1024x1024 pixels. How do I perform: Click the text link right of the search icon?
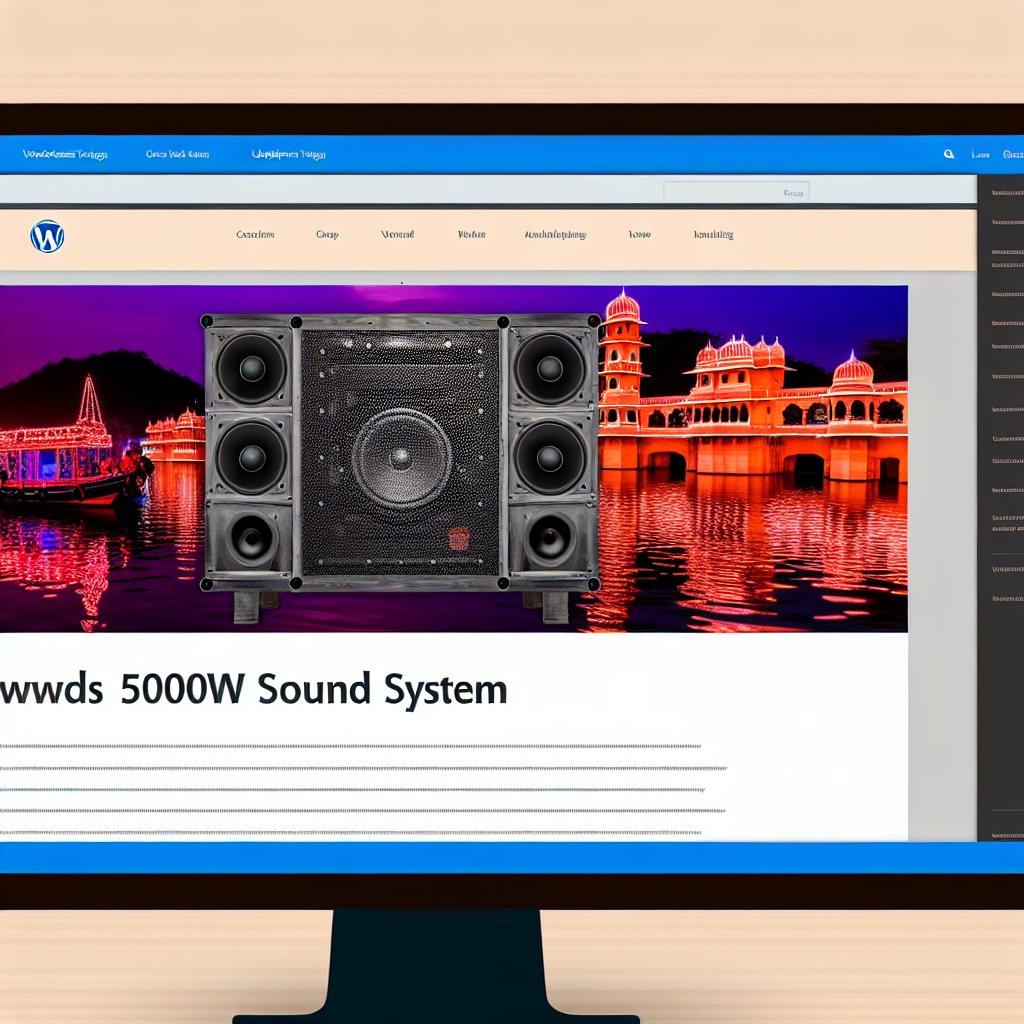click(980, 155)
